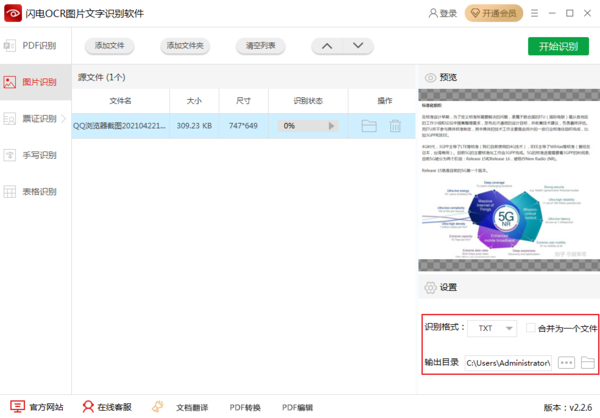The height and width of the screenshot is (418, 600).
Task: Open output folder icon beside ellipsis
Action: click(x=588, y=361)
